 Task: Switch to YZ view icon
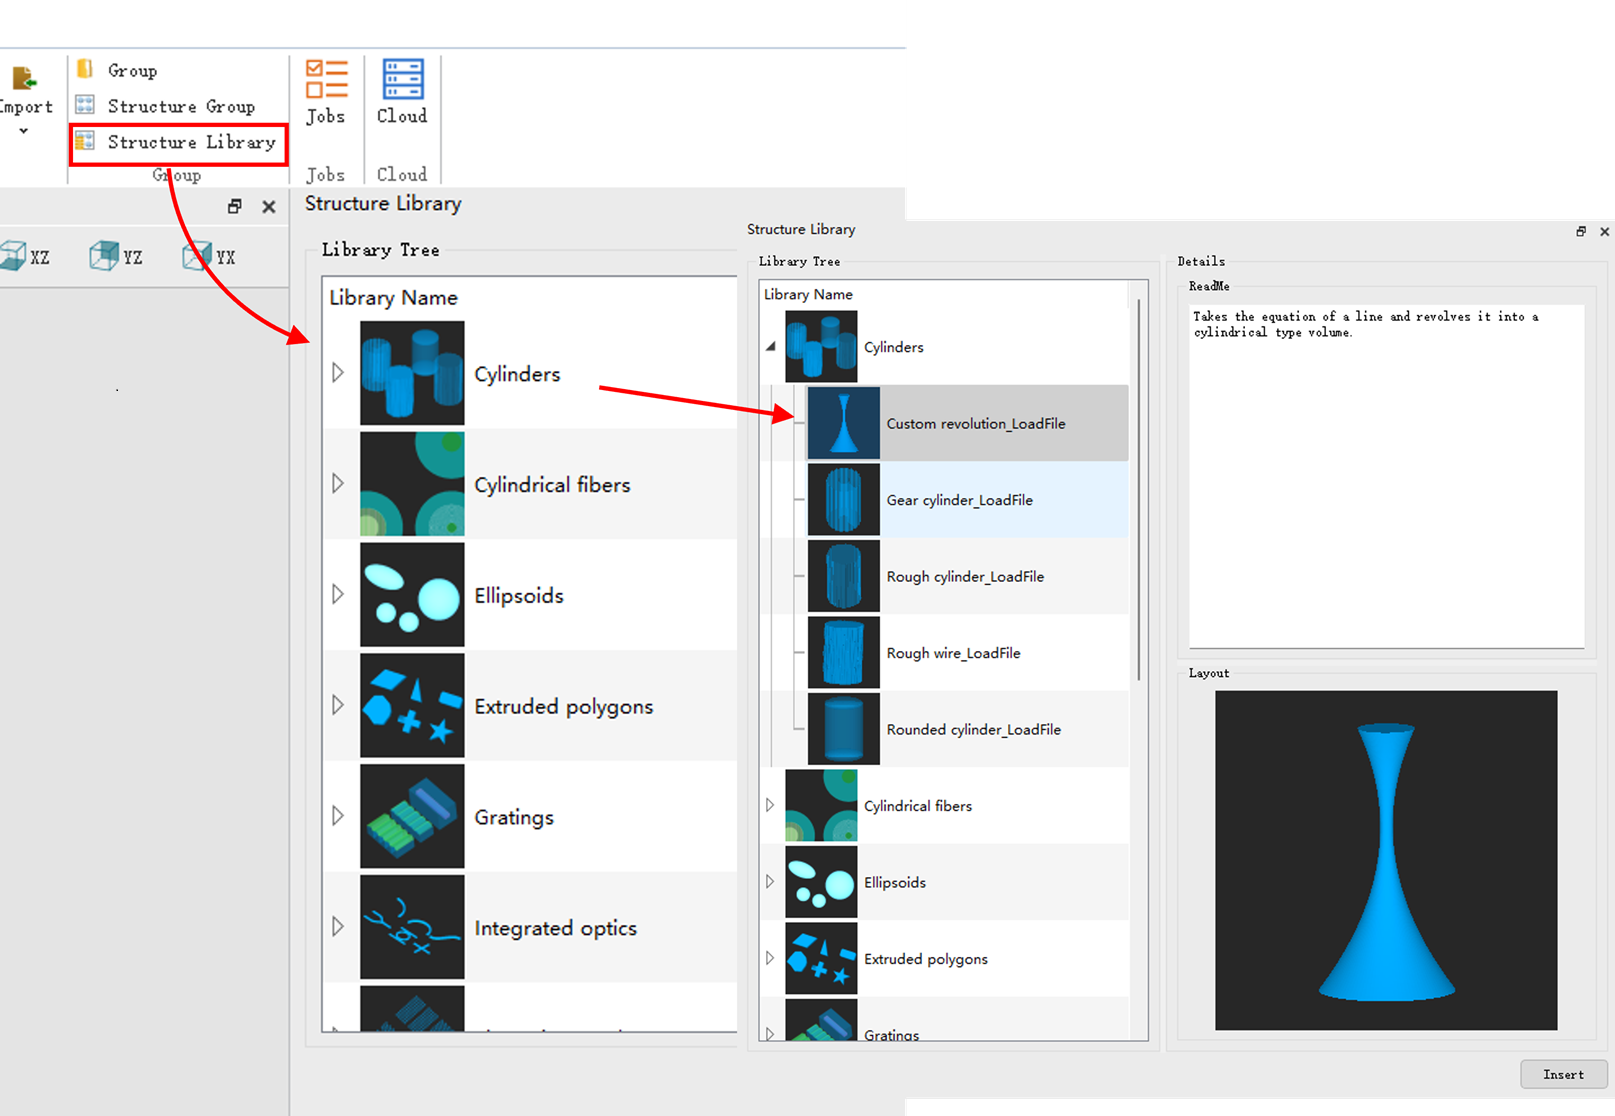coord(103,256)
